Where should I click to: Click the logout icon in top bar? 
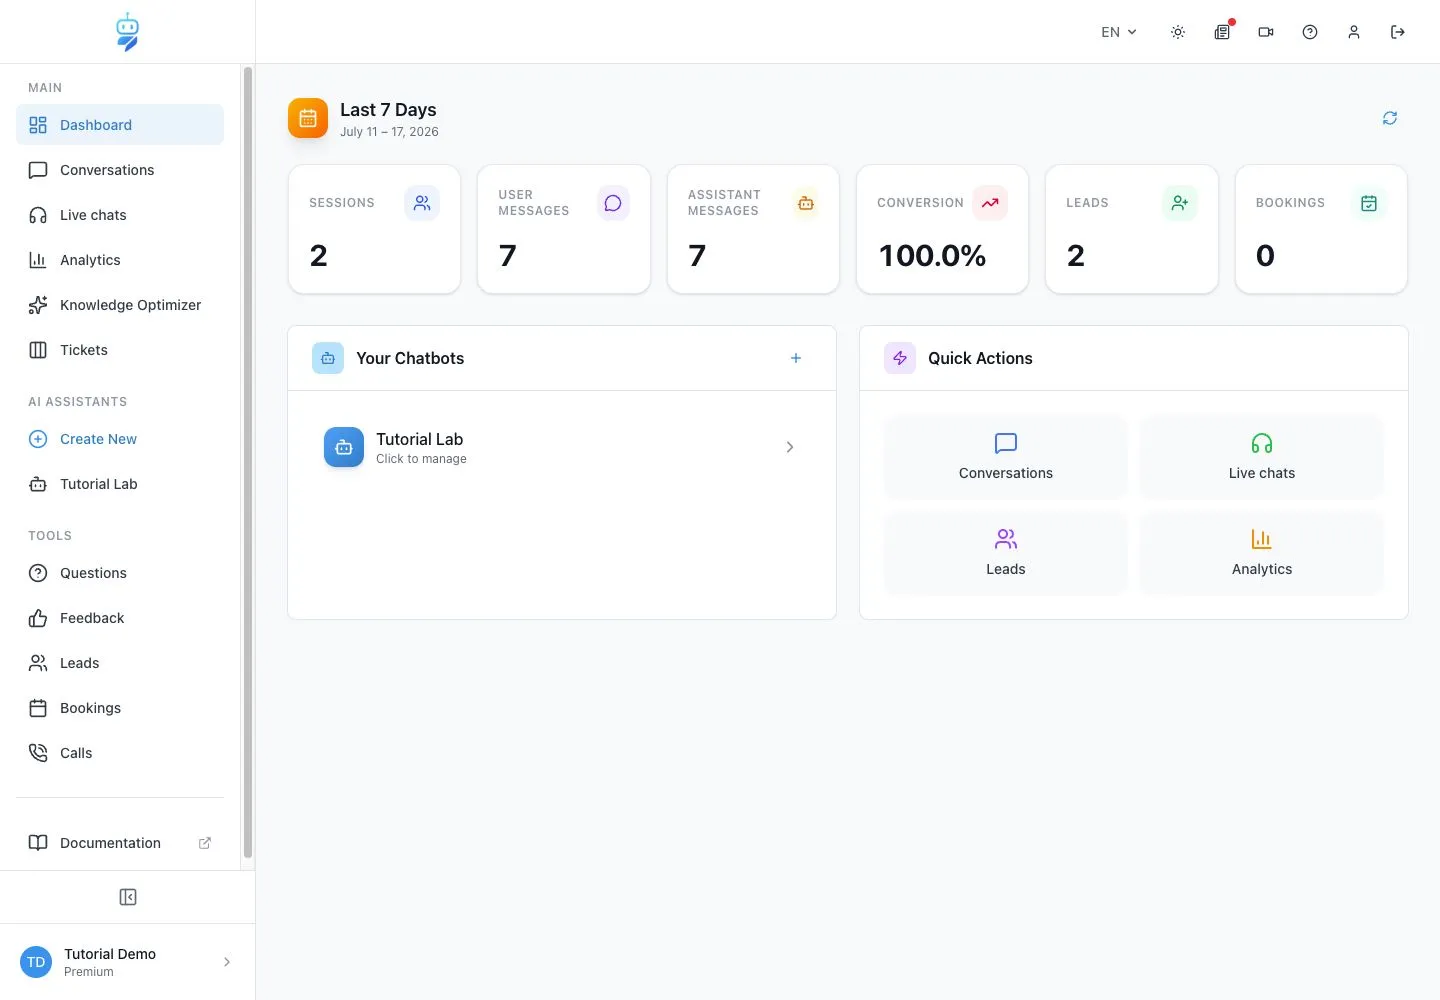(1398, 32)
